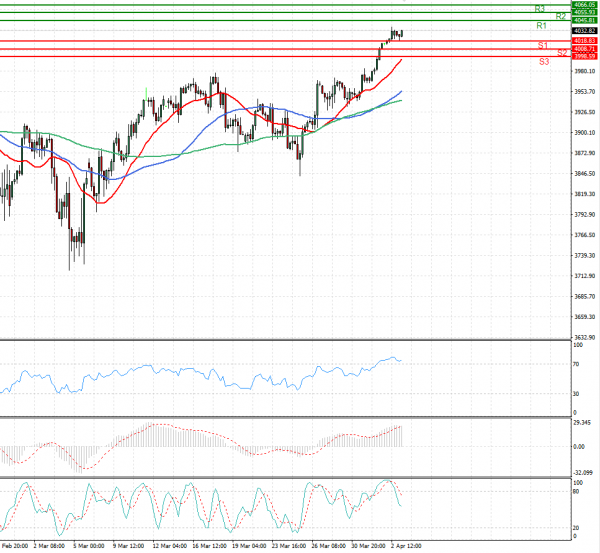Click the 9 Mar 12:00 time label
The width and height of the screenshot is (600, 553).
(x=129, y=546)
